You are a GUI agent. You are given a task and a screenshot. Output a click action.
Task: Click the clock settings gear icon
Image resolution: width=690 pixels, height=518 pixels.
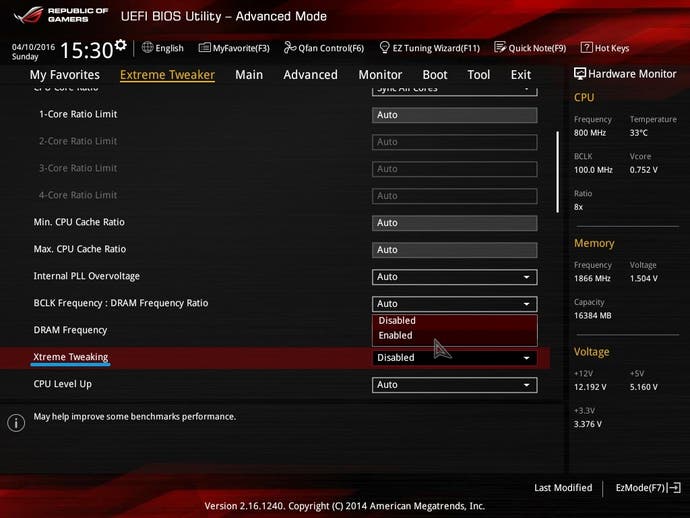tap(121, 45)
